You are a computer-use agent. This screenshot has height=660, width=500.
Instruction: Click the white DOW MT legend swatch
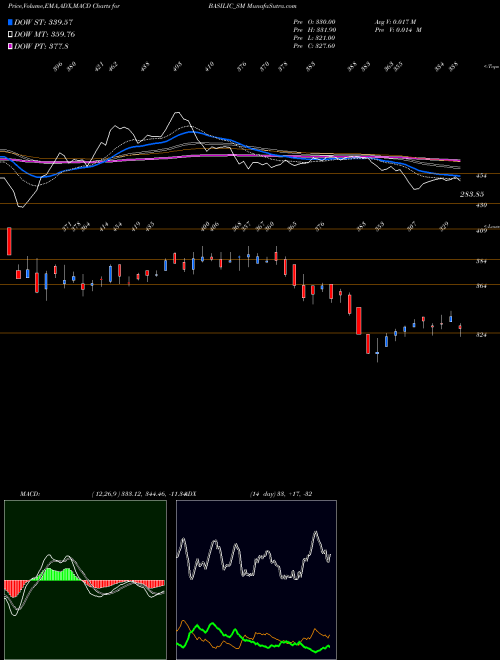tap(10, 34)
